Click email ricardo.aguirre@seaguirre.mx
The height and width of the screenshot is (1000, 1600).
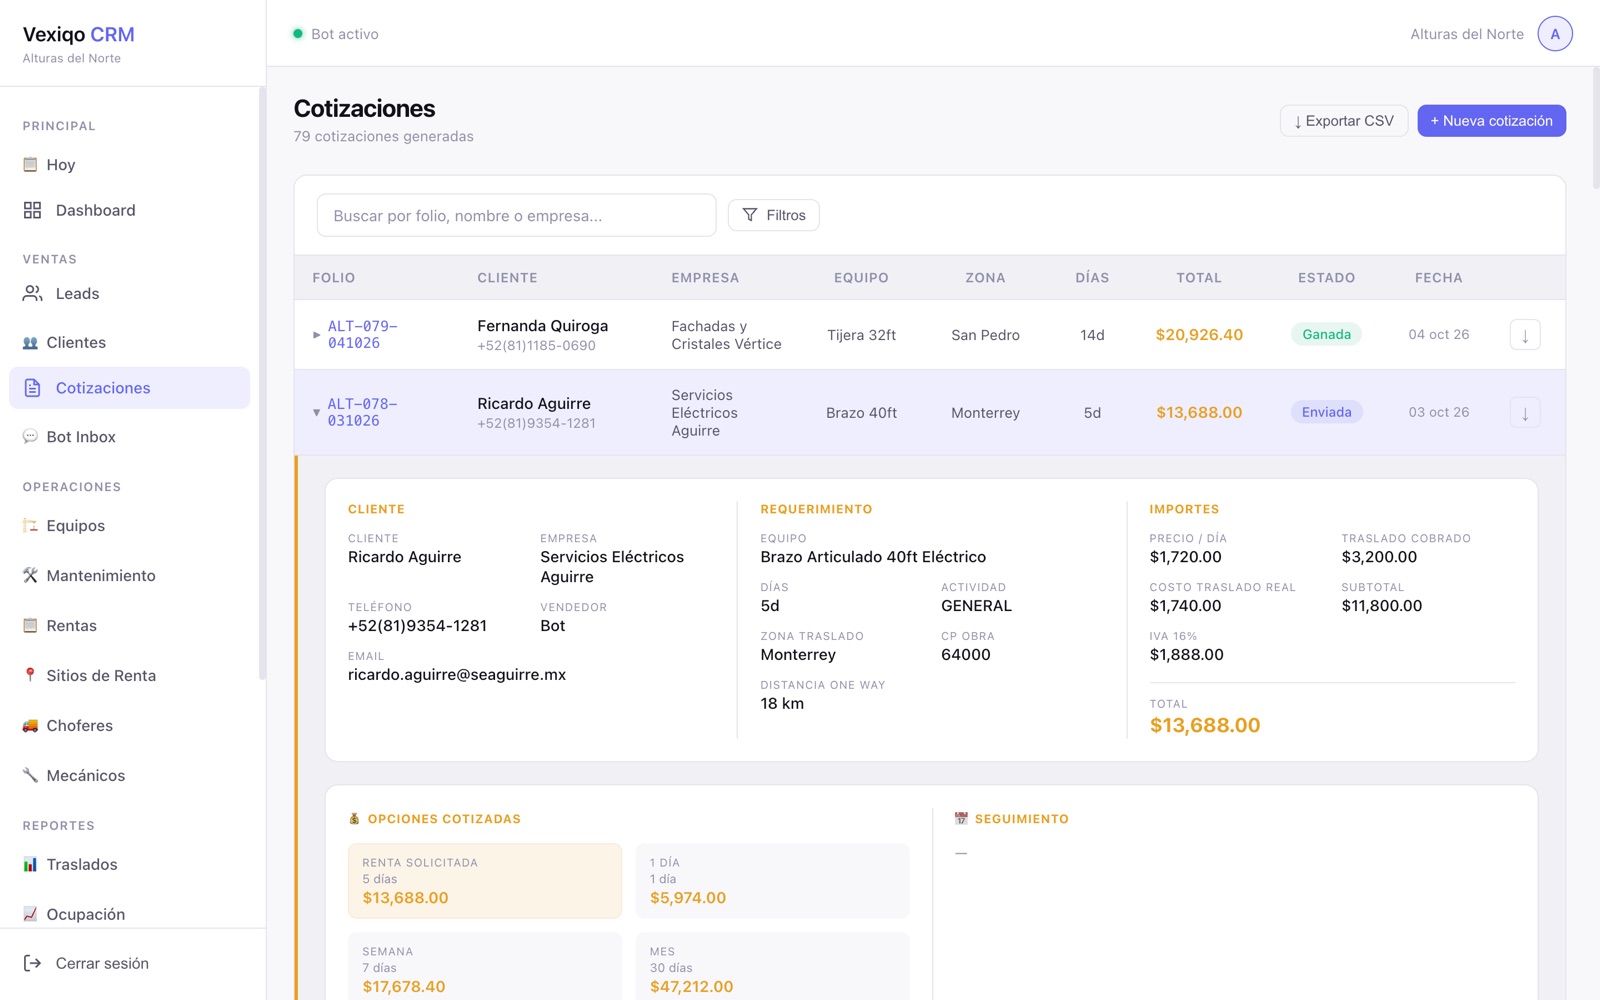click(x=457, y=675)
